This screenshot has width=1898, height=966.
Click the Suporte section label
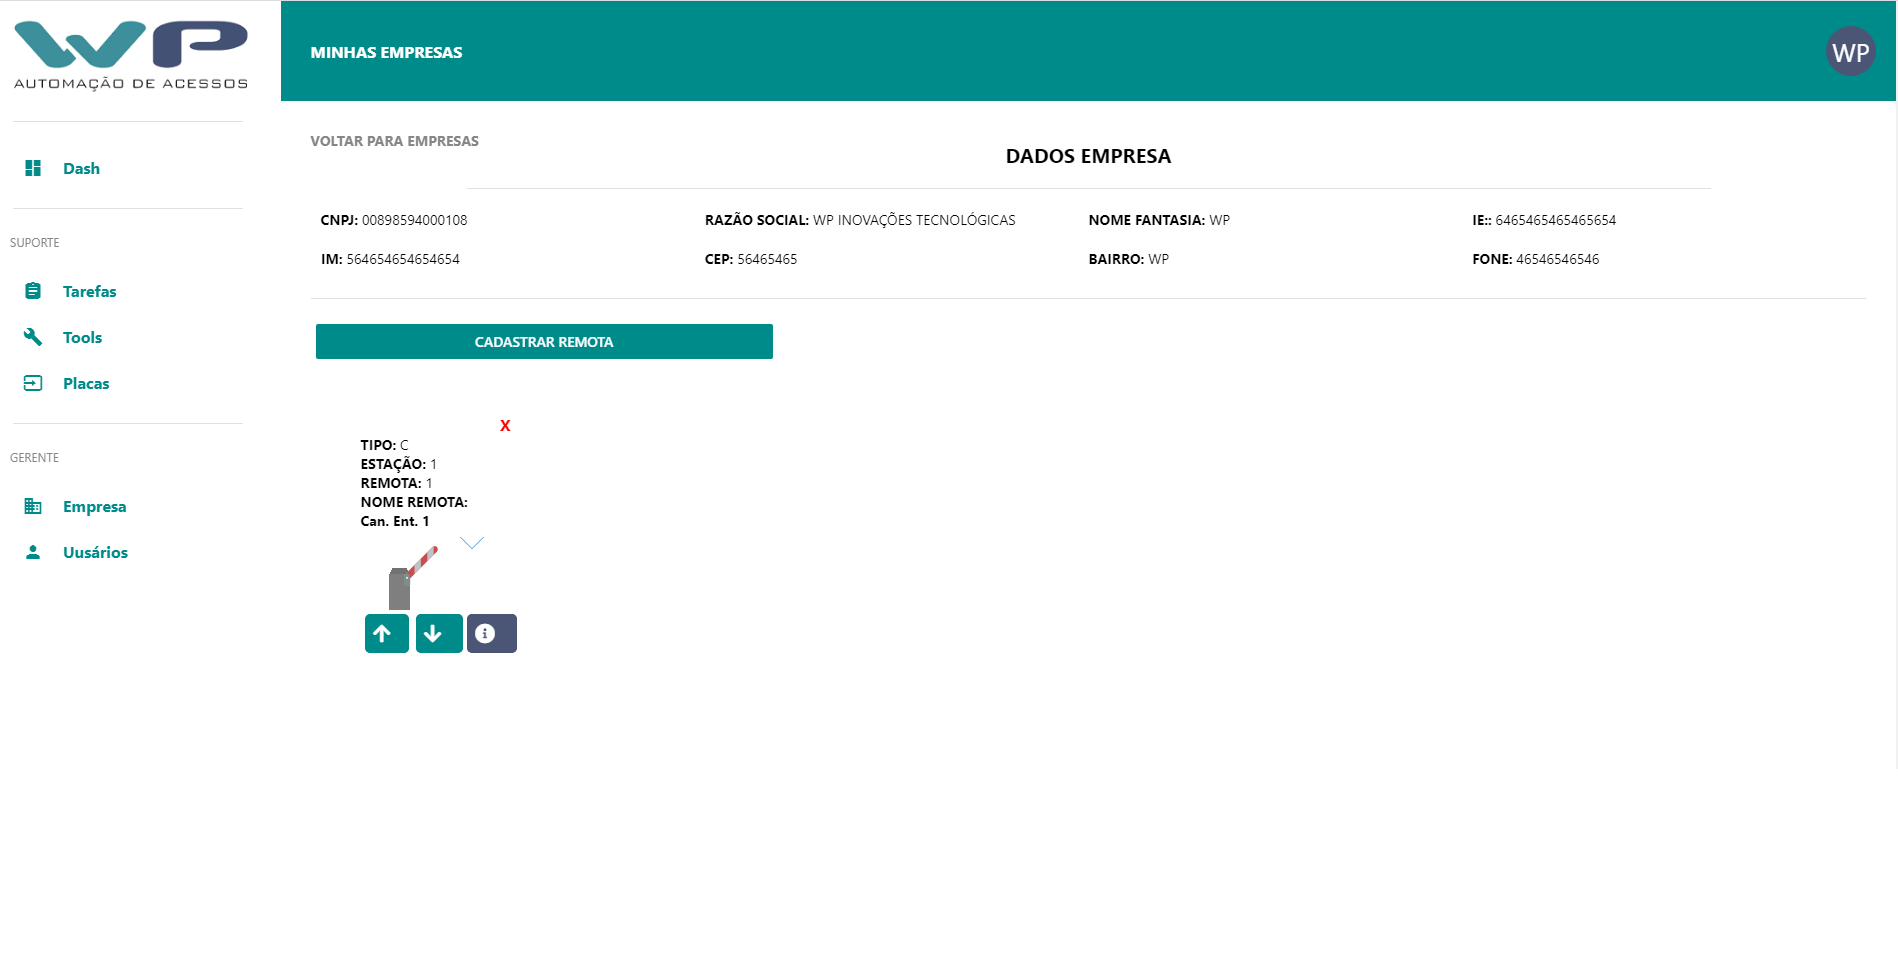(35, 243)
